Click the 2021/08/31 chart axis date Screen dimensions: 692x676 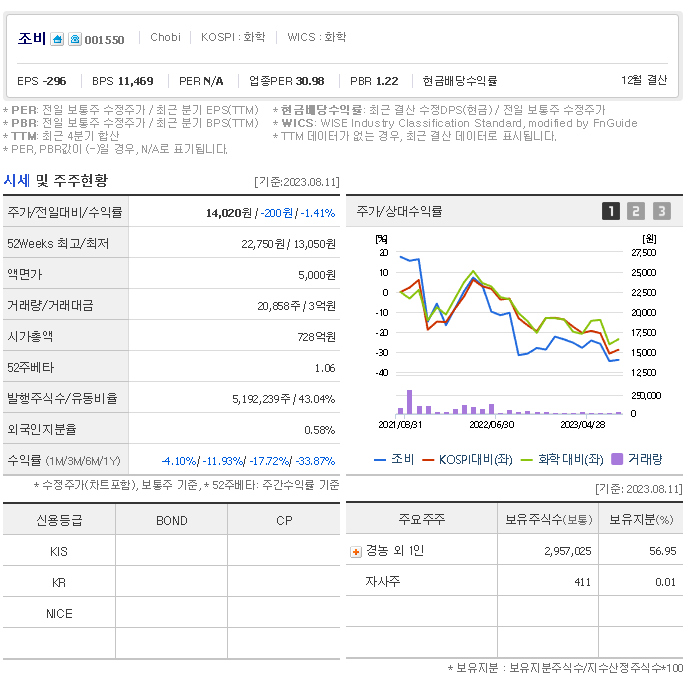pyautogui.click(x=400, y=424)
